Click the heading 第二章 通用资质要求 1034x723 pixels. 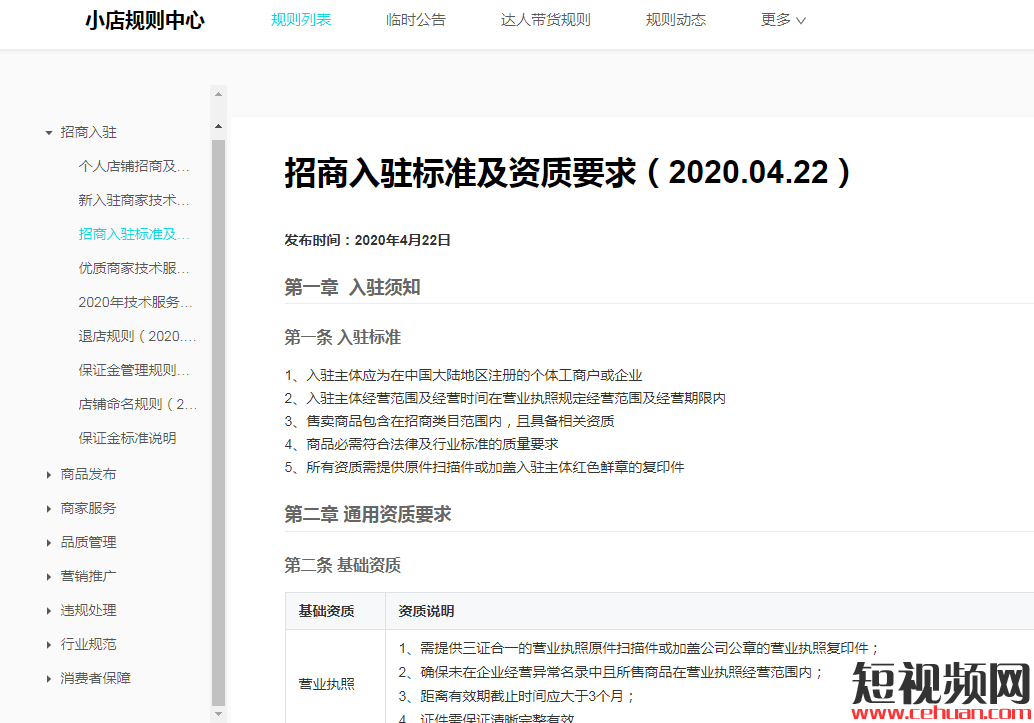[x=367, y=514]
